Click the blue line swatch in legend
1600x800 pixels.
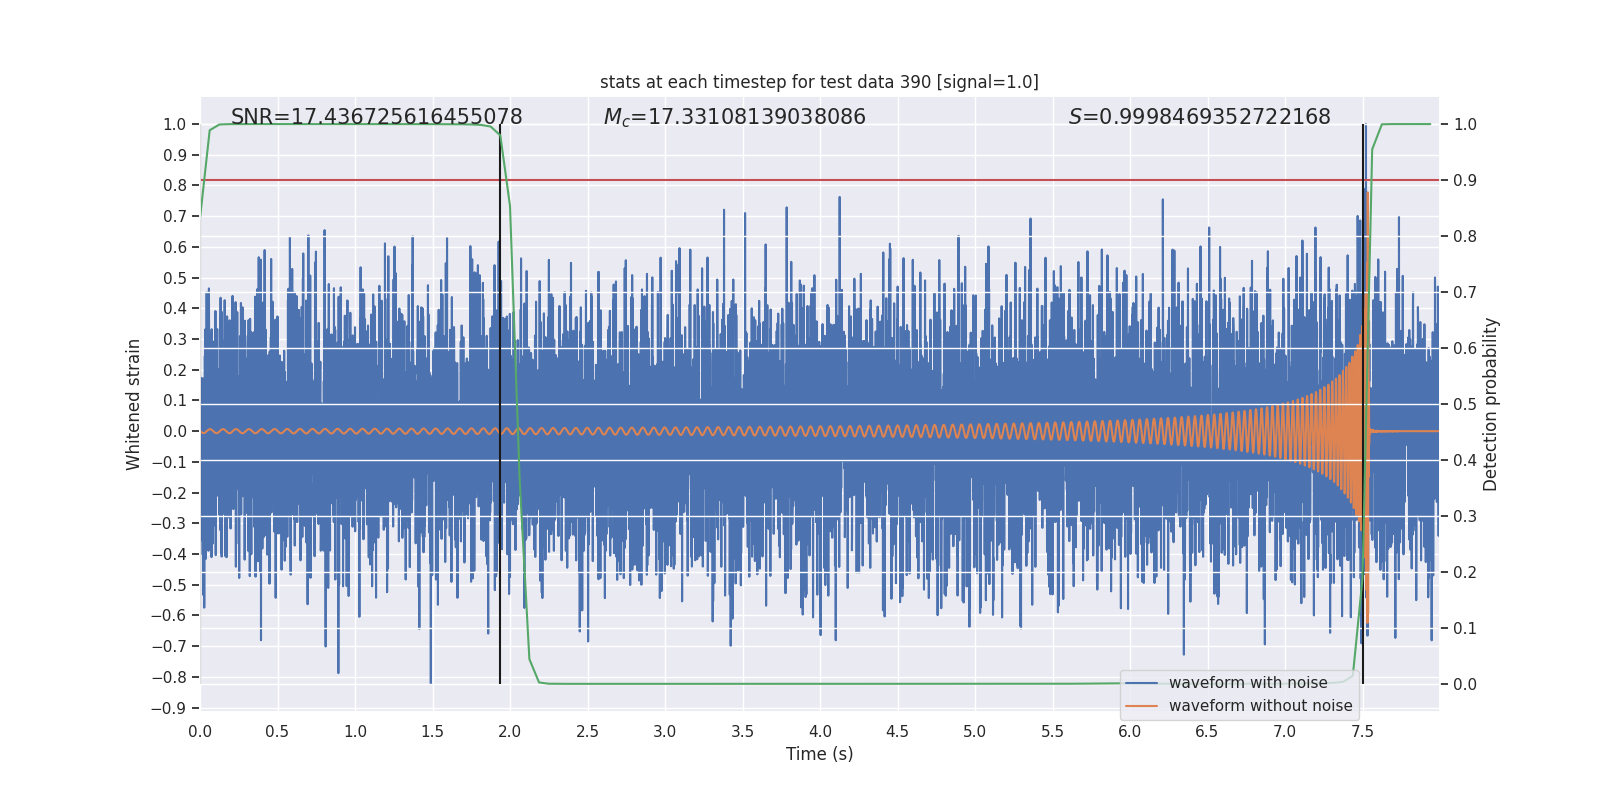[1141, 683]
